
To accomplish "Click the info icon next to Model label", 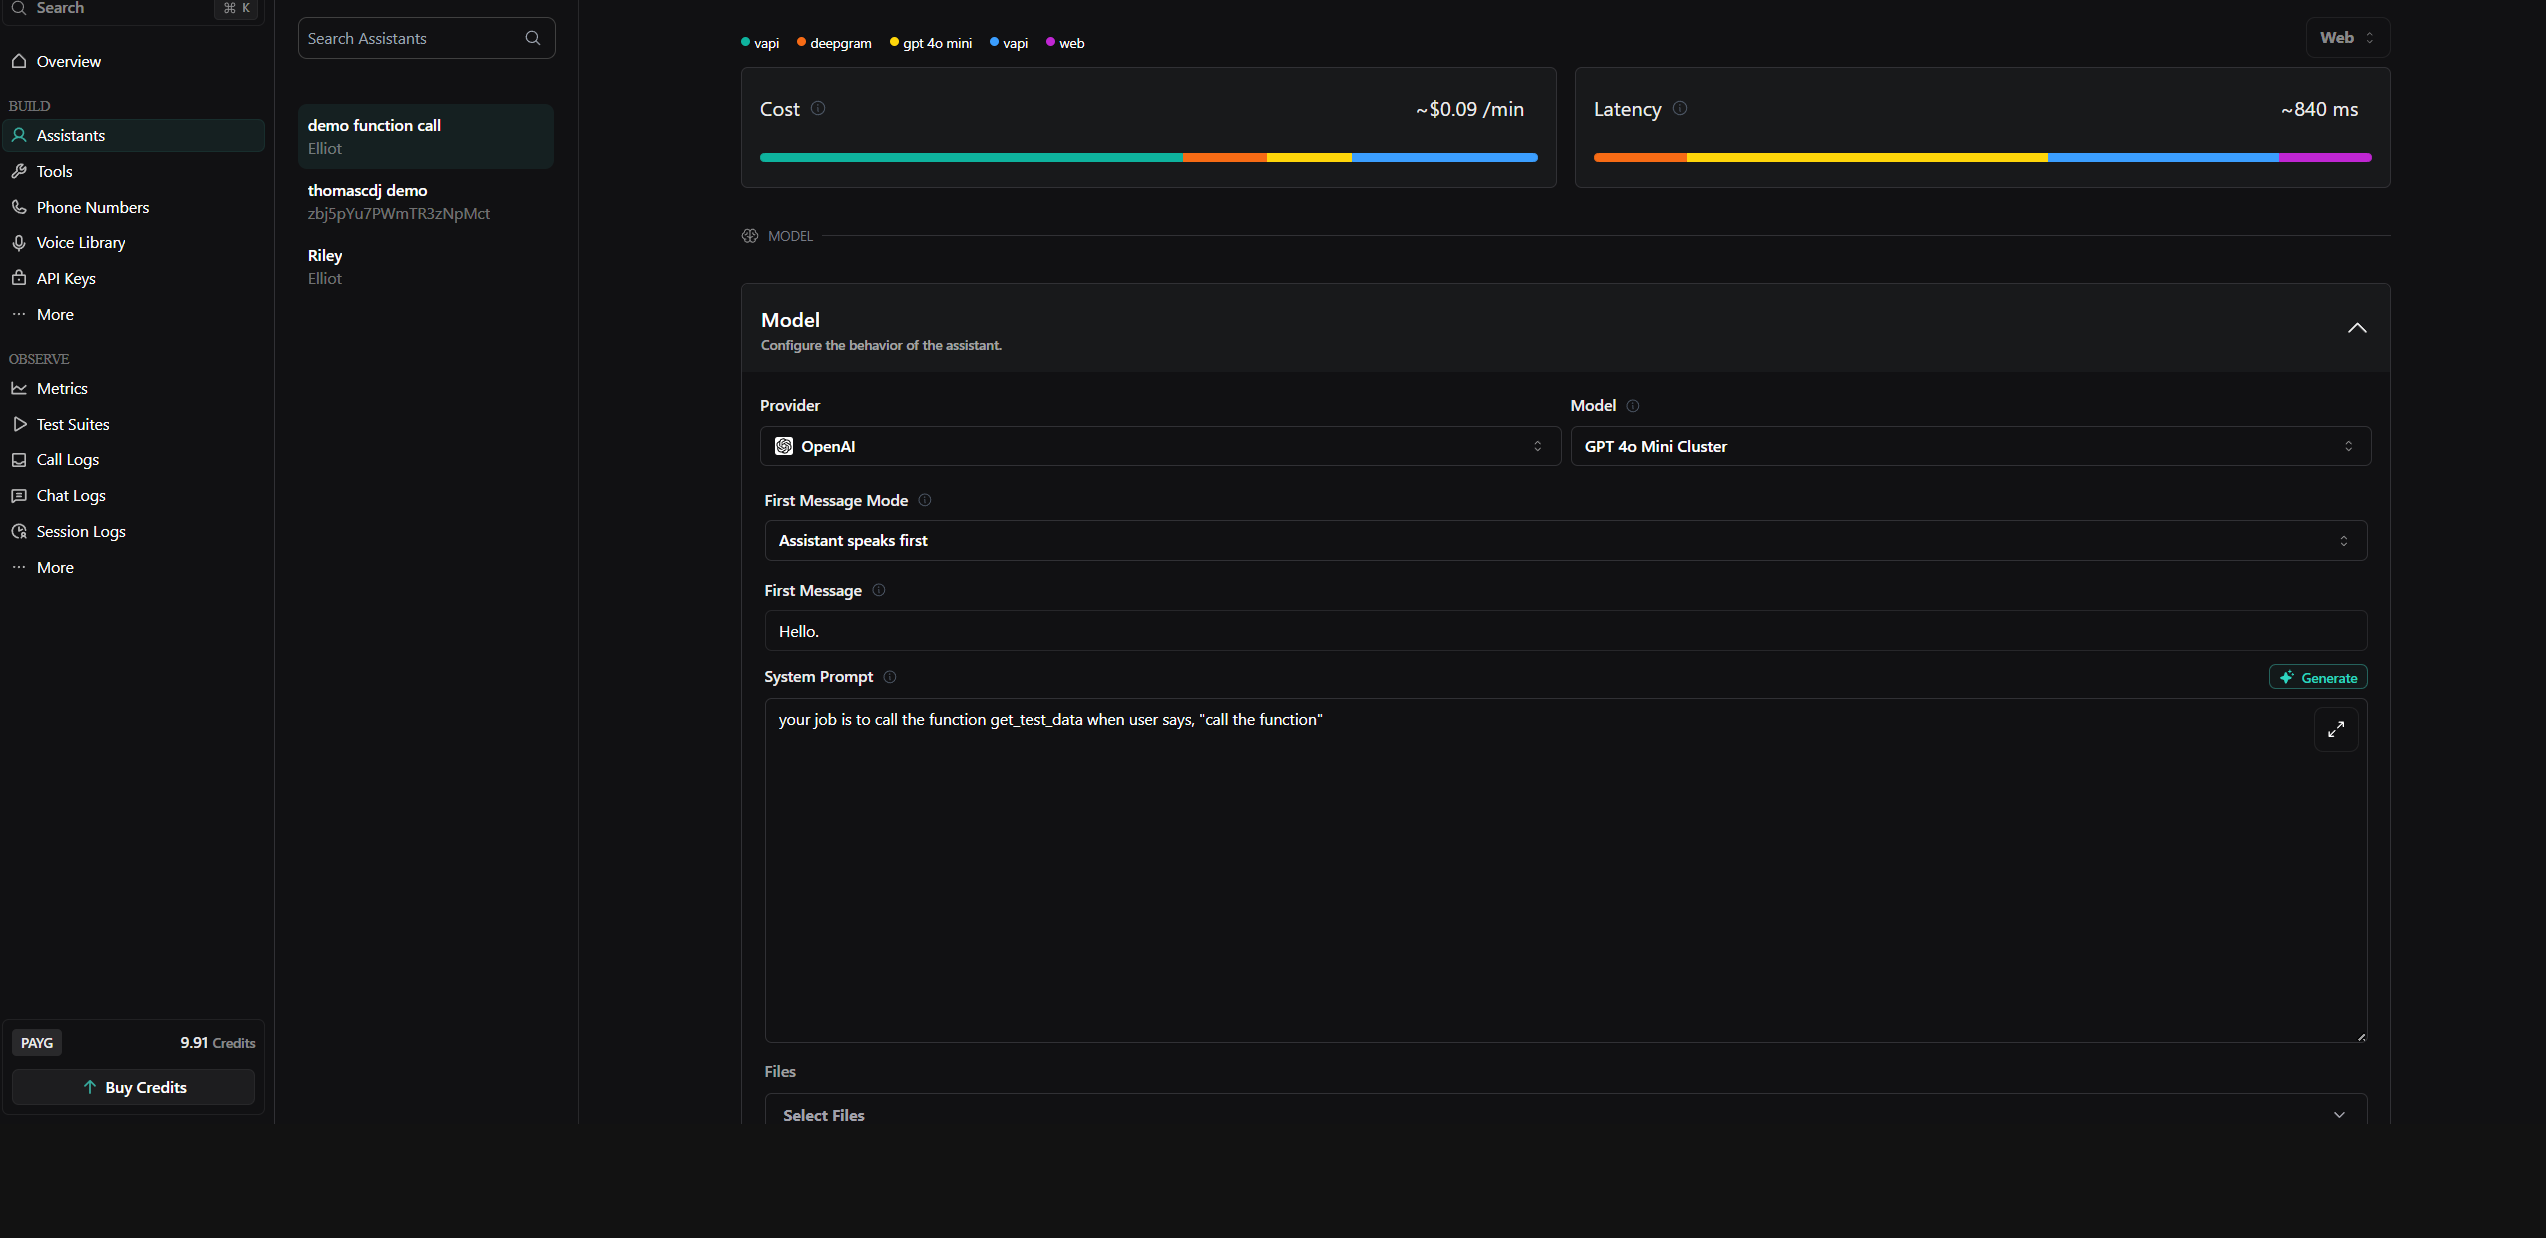I will [x=1633, y=405].
